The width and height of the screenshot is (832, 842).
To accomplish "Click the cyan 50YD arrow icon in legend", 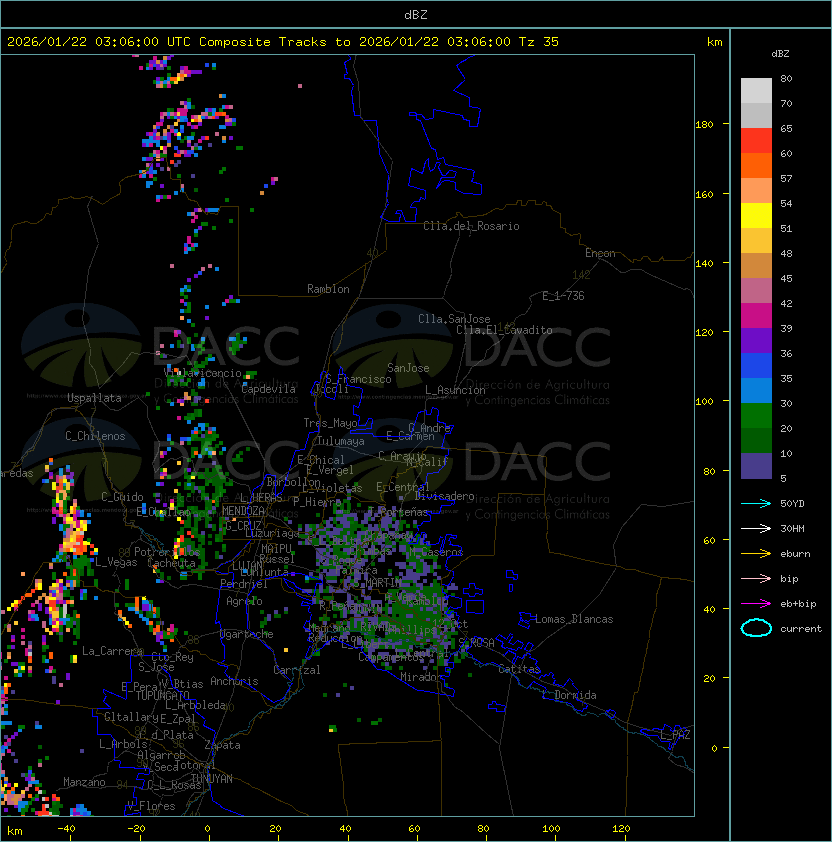I will click(756, 503).
